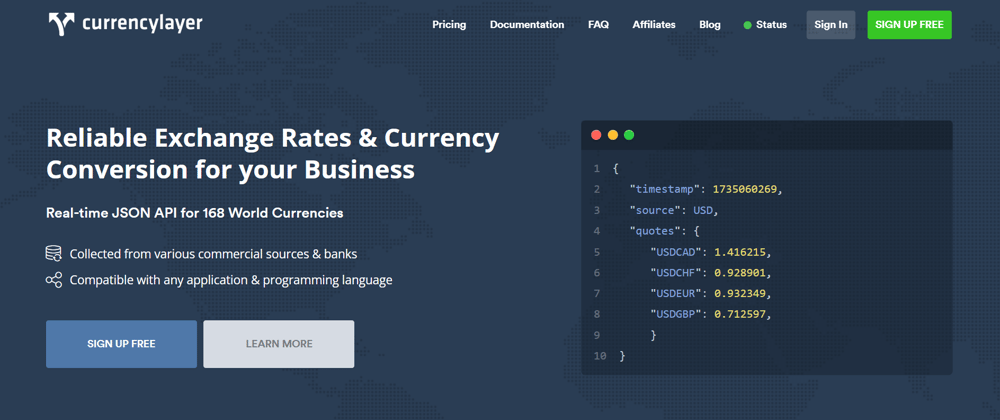Check the Status page link
Image resolution: width=1000 pixels, height=420 pixels.
771,25
